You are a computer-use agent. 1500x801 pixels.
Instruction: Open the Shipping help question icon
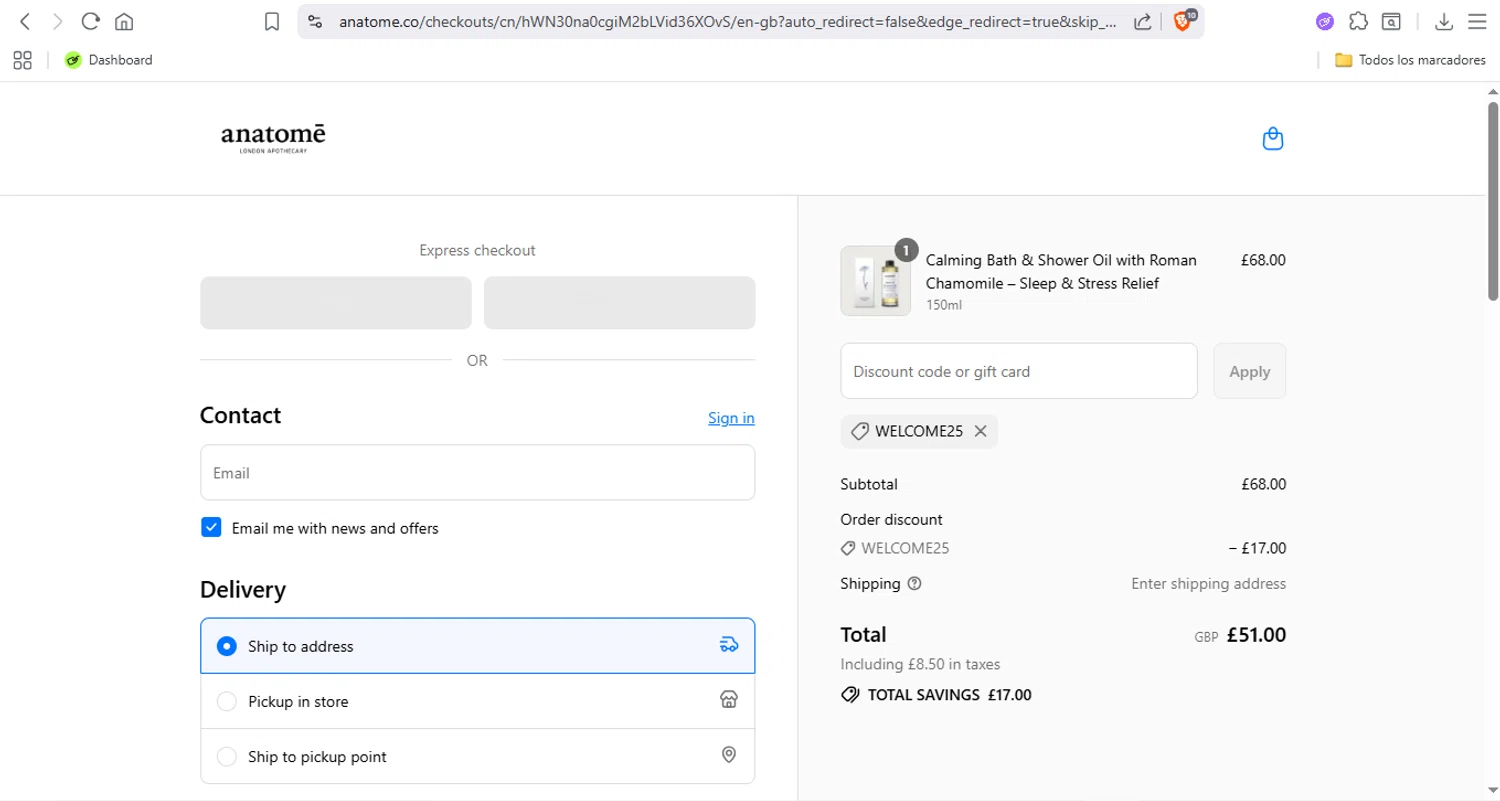tap(914, 584)
